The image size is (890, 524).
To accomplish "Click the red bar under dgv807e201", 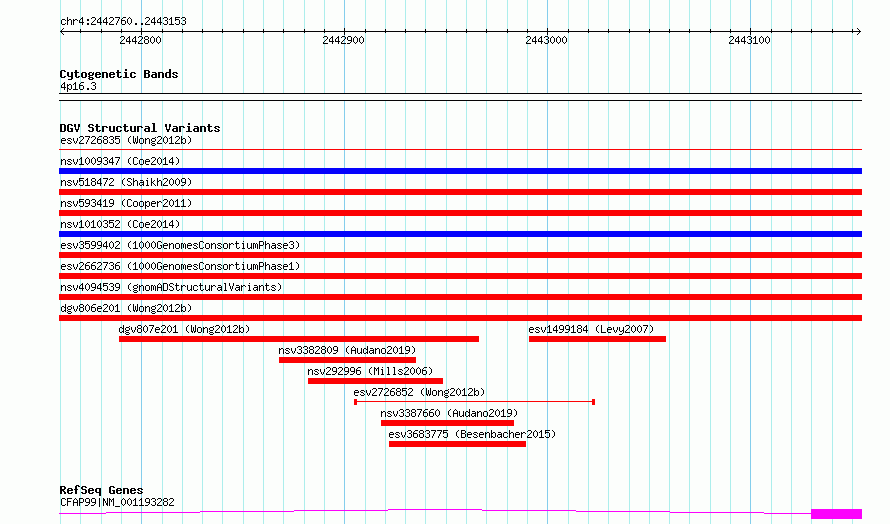I will coord(299,339).
